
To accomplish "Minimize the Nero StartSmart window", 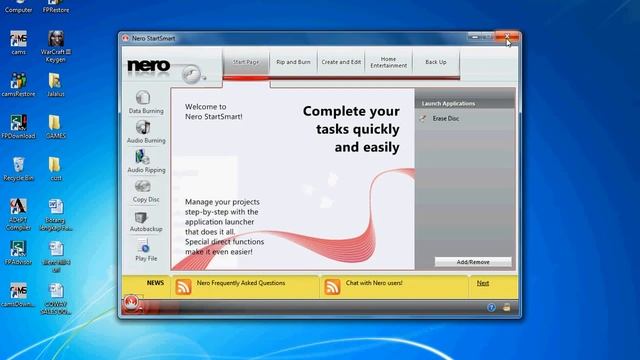I will (474, 37).
